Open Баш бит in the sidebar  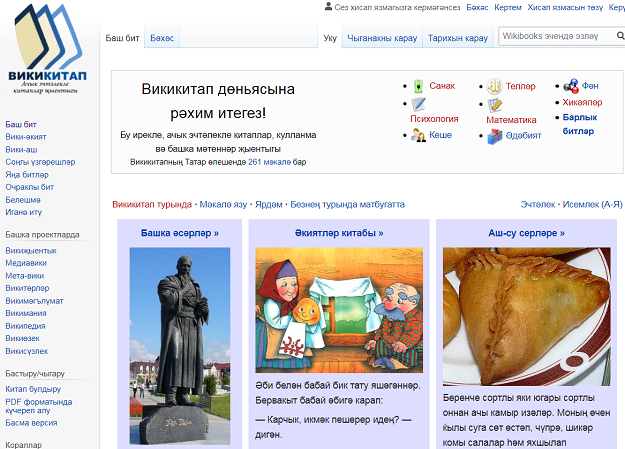(21, 124)
